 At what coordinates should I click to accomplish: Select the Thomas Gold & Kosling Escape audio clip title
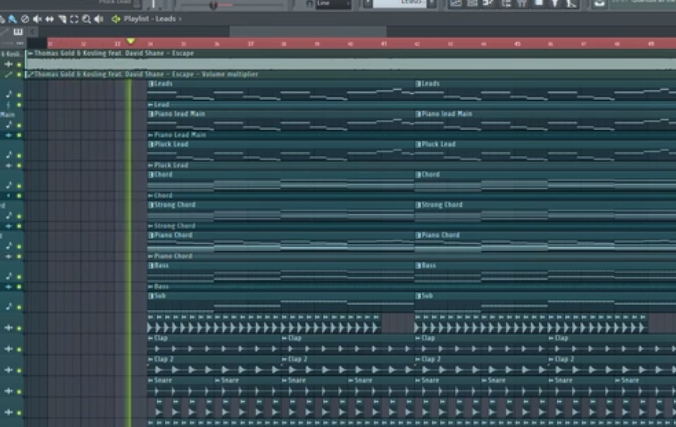(x=114, y=53)
